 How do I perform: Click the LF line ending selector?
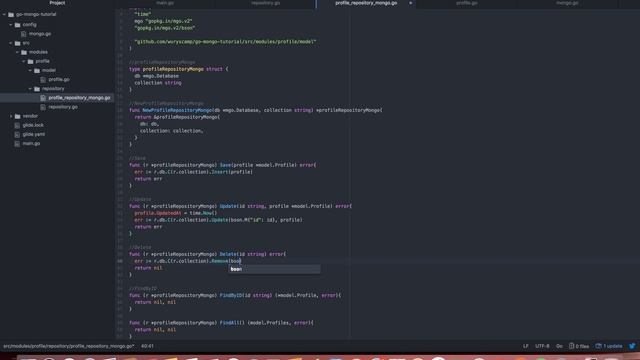coord(526,346)
